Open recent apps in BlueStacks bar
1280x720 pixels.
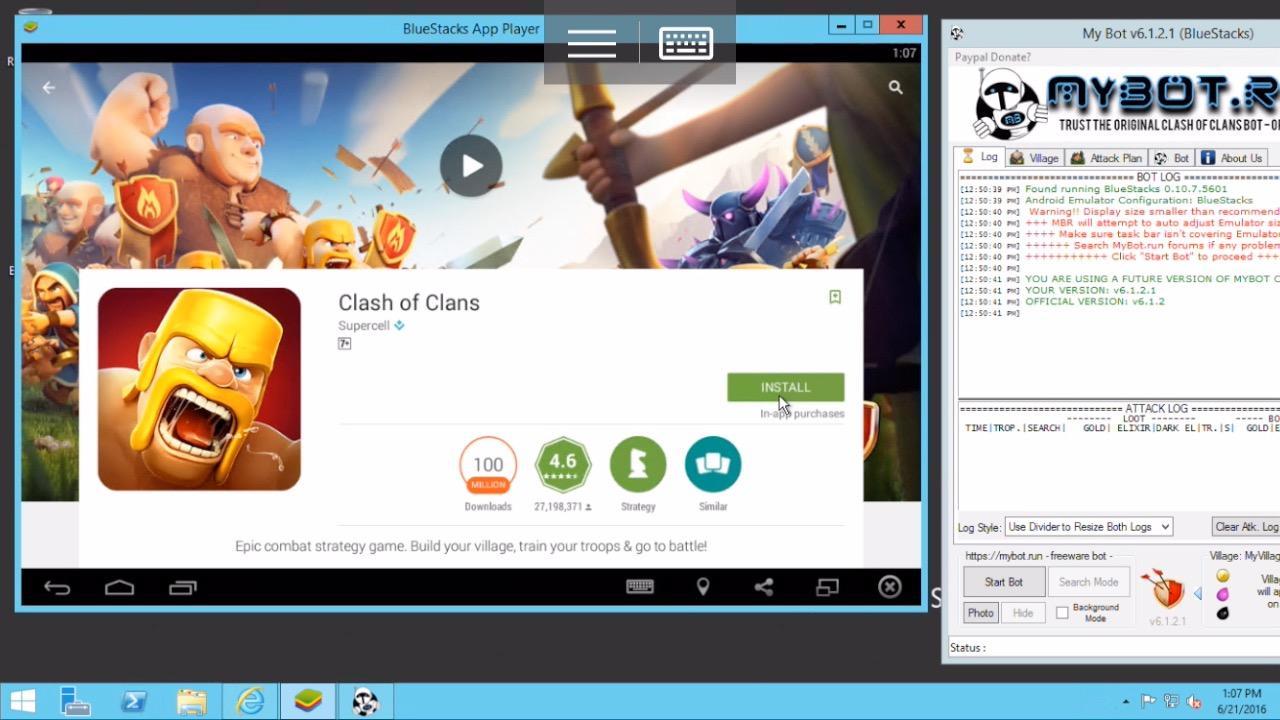click(x=183, y=587)
